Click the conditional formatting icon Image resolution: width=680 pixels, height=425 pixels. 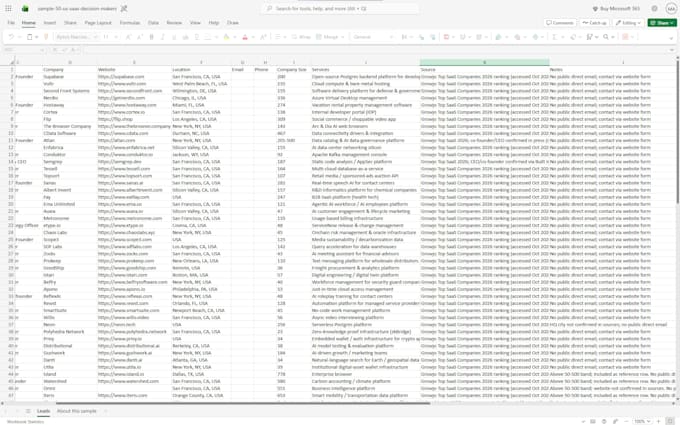click(x=446, y=37)
